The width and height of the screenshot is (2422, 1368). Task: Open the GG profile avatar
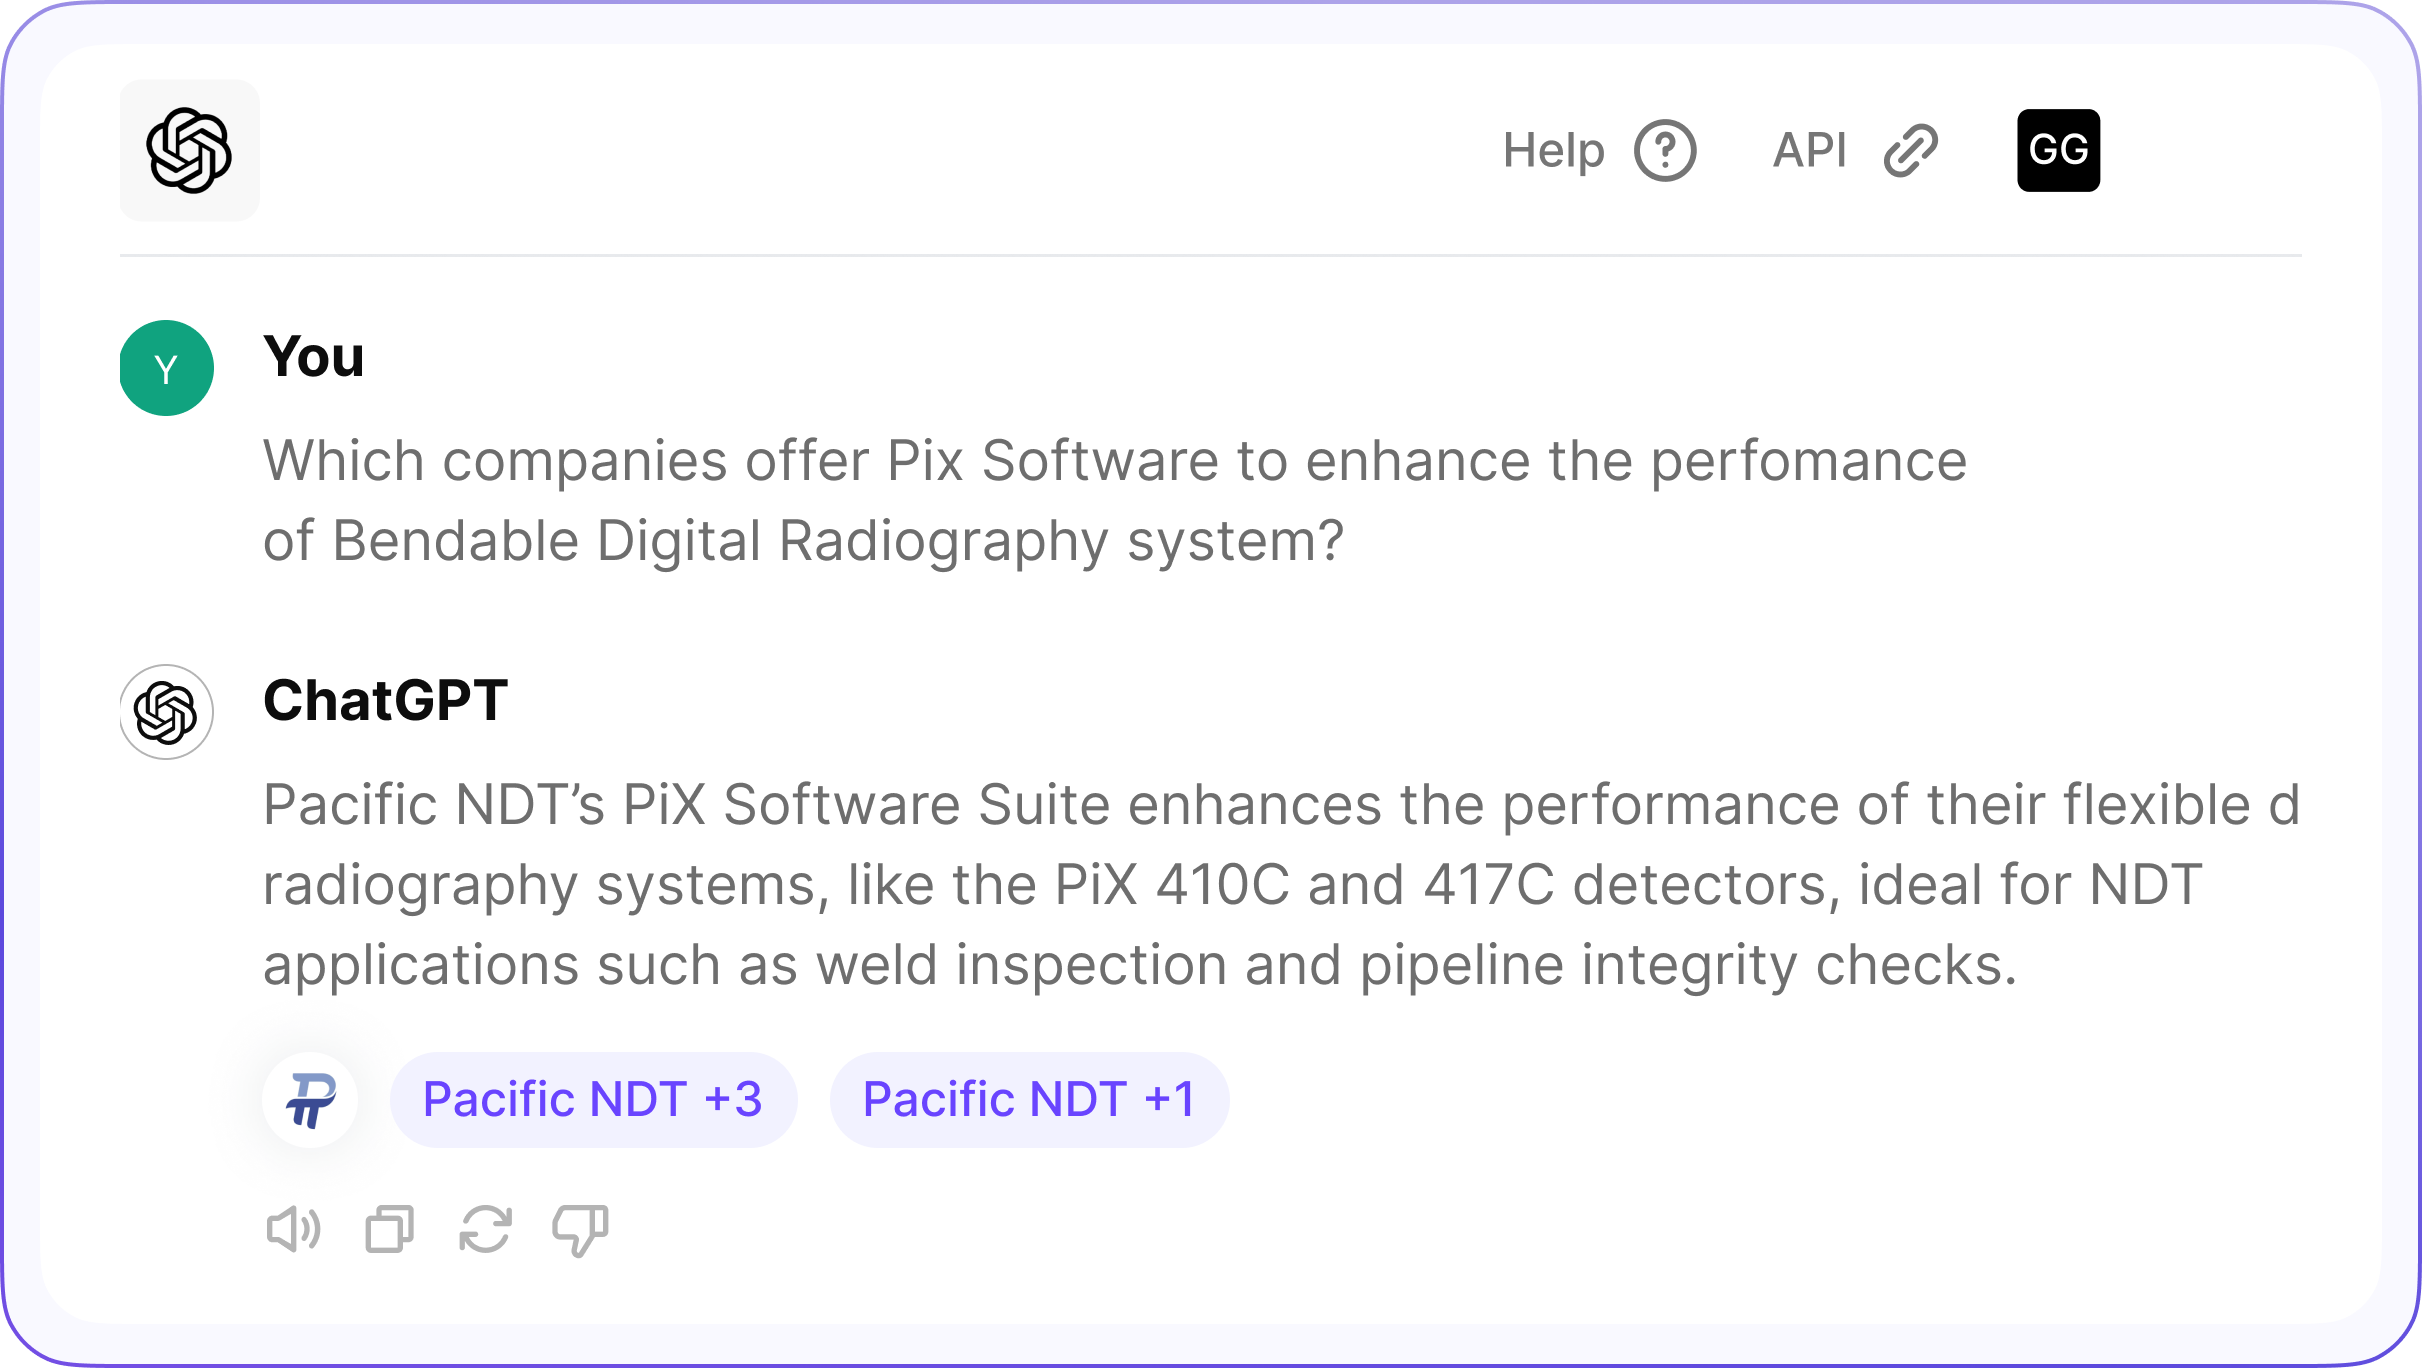(x=2058, y=151)
